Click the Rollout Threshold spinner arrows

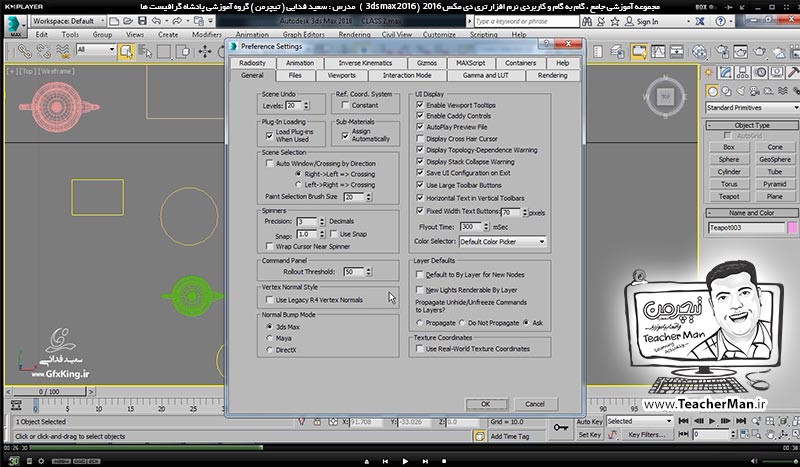pyautogui.click(x=368, y=272)
